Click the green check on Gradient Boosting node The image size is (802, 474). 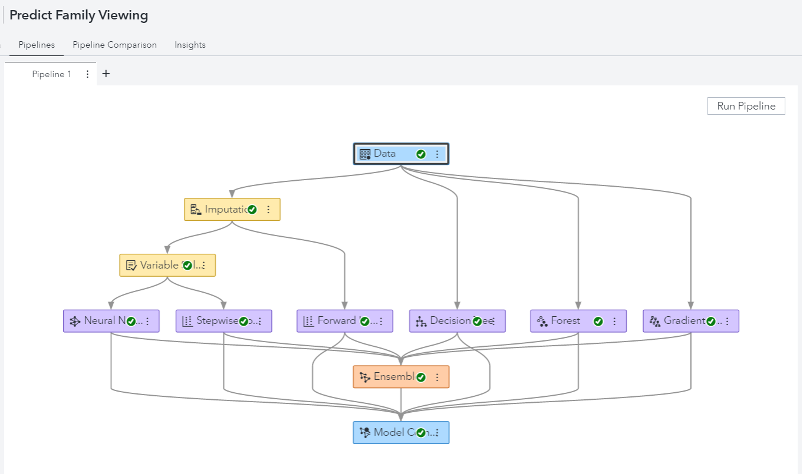point(710,321)
